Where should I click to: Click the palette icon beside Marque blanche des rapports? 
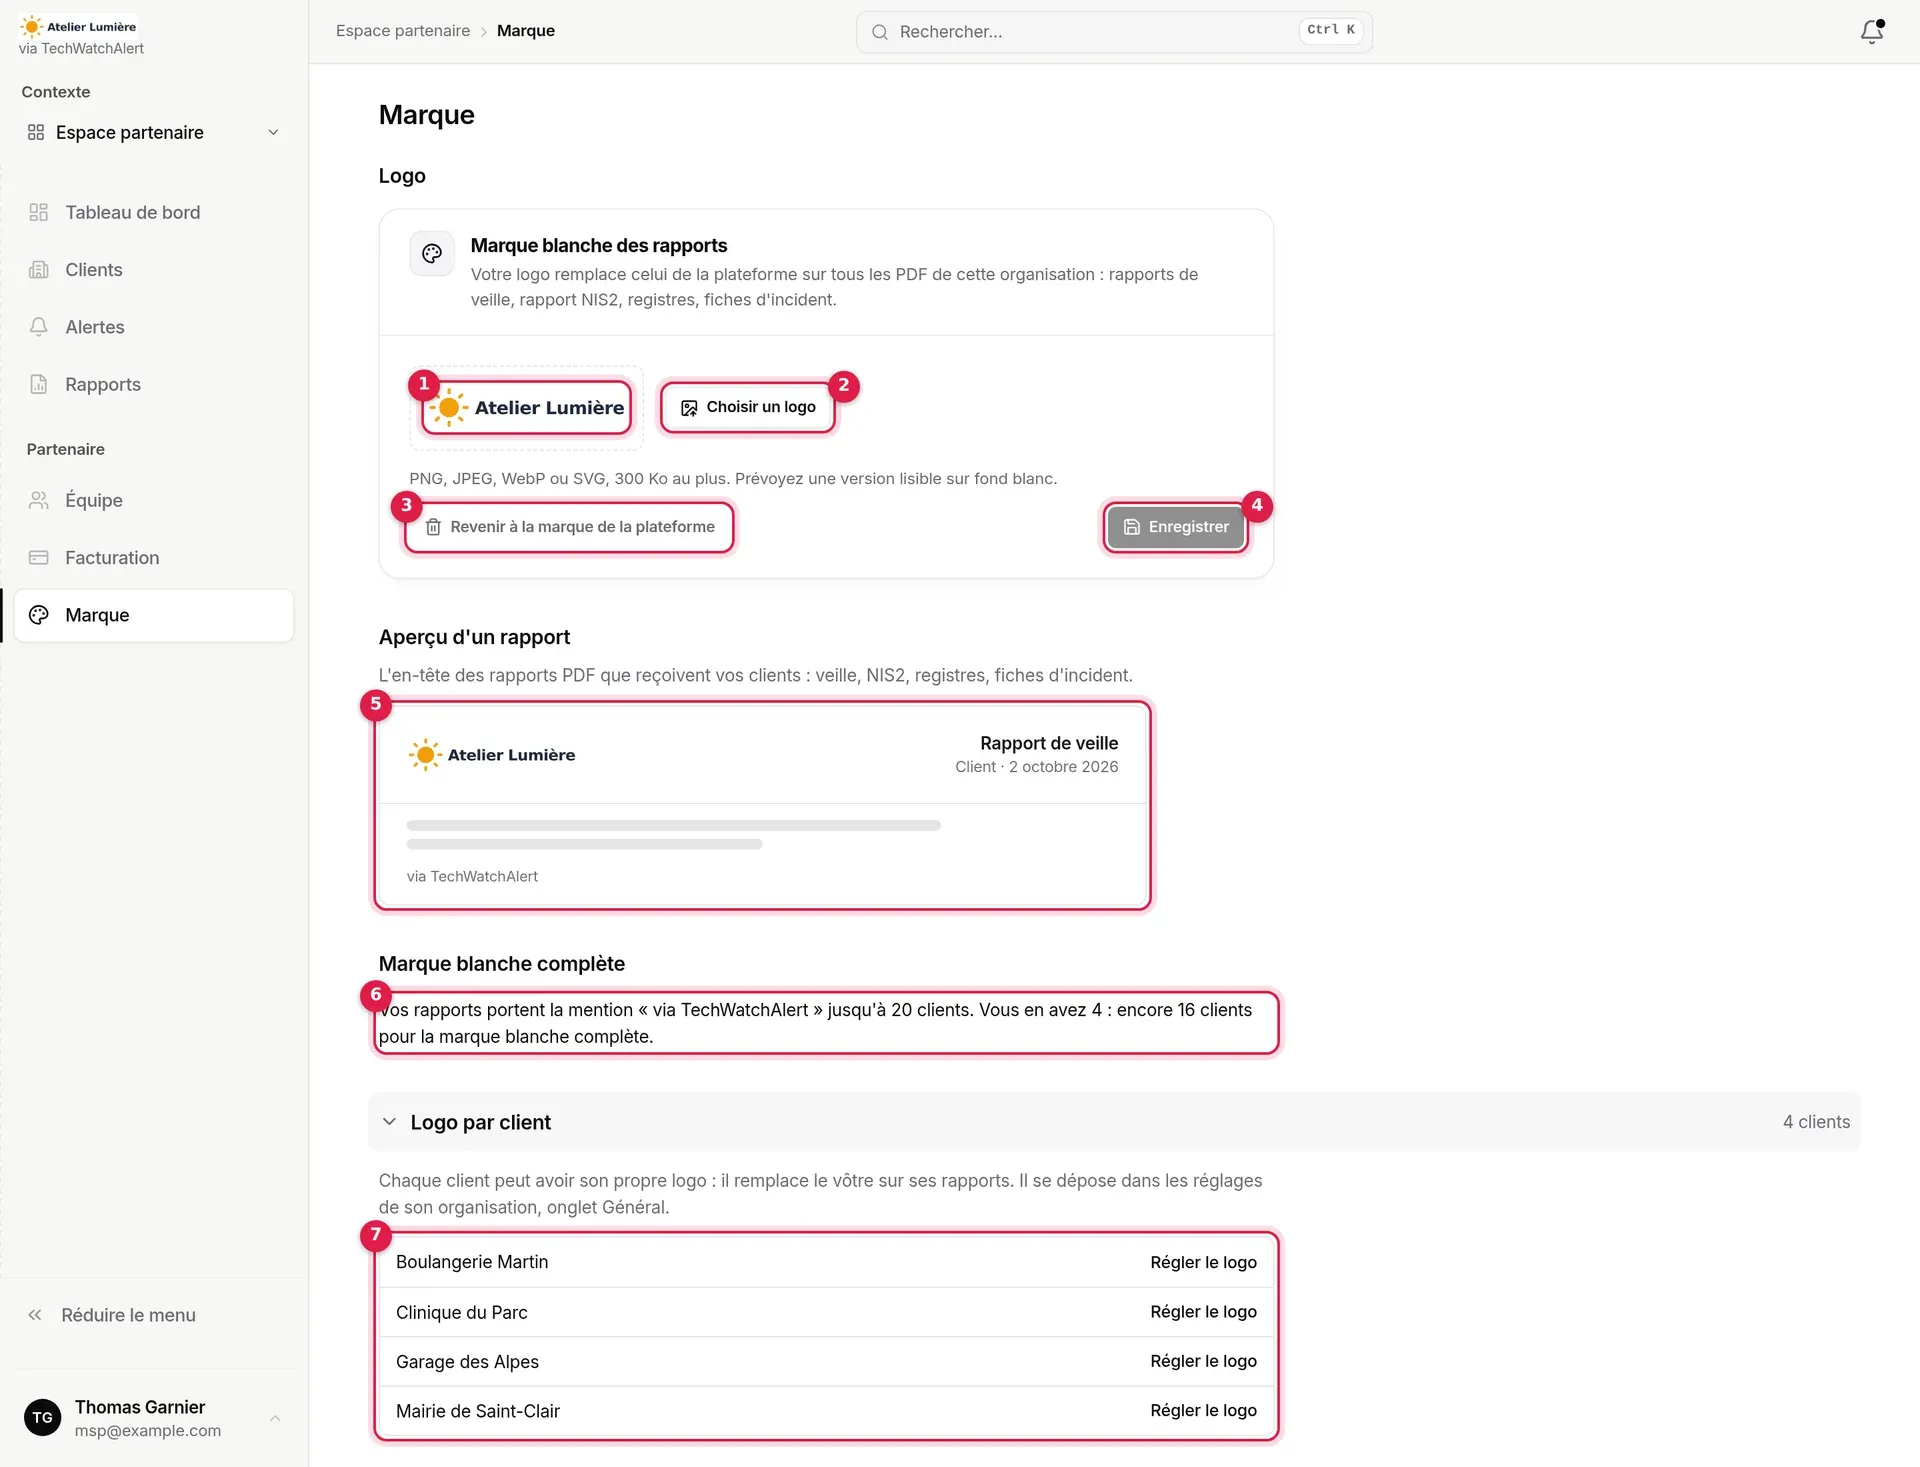coord(432,253)
